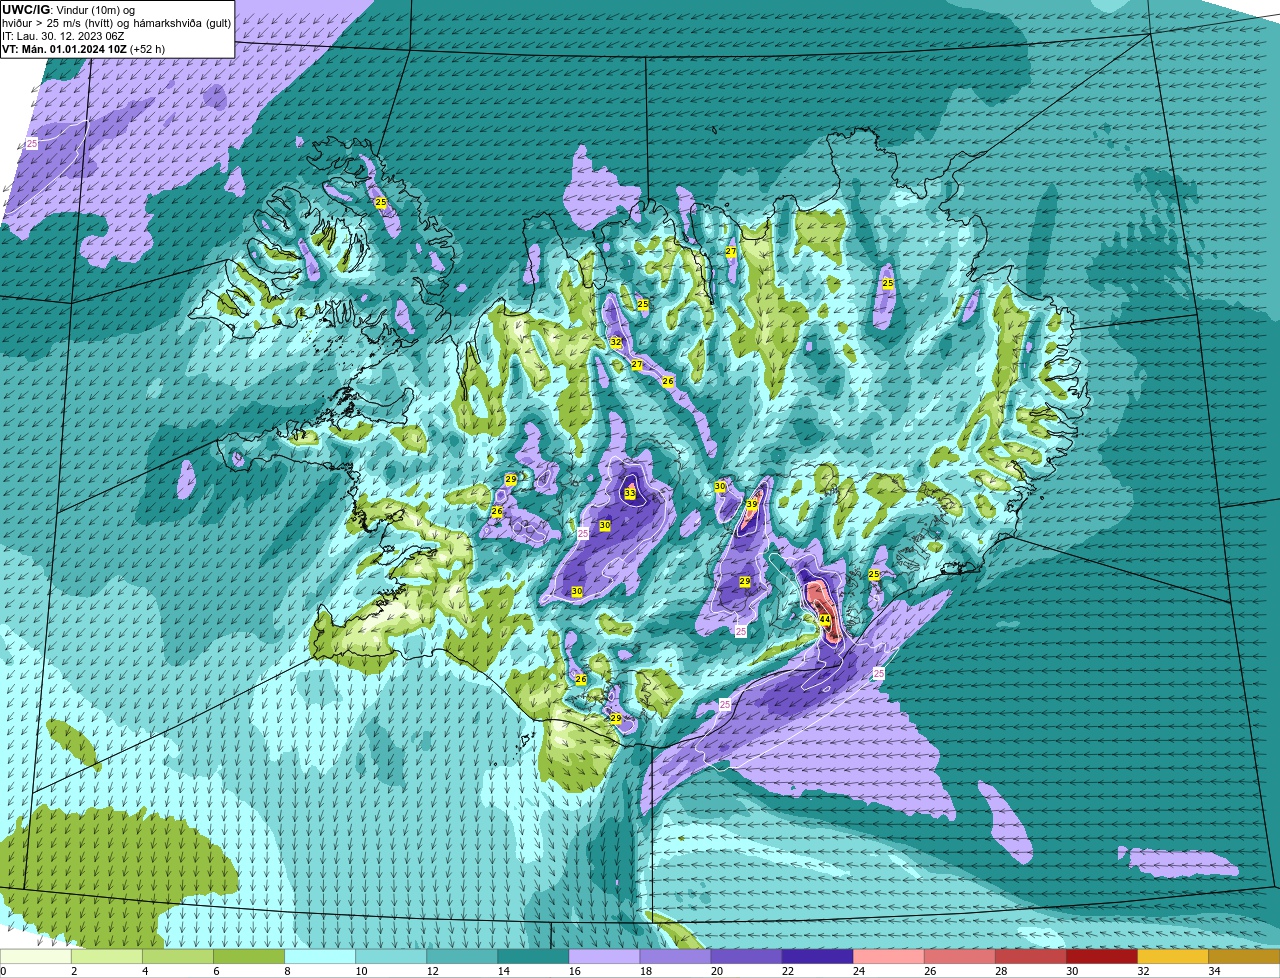Click the light lavender swatch between 16 and 18
The height and width of the screenshot is (978, 1280).
(604, 957)
